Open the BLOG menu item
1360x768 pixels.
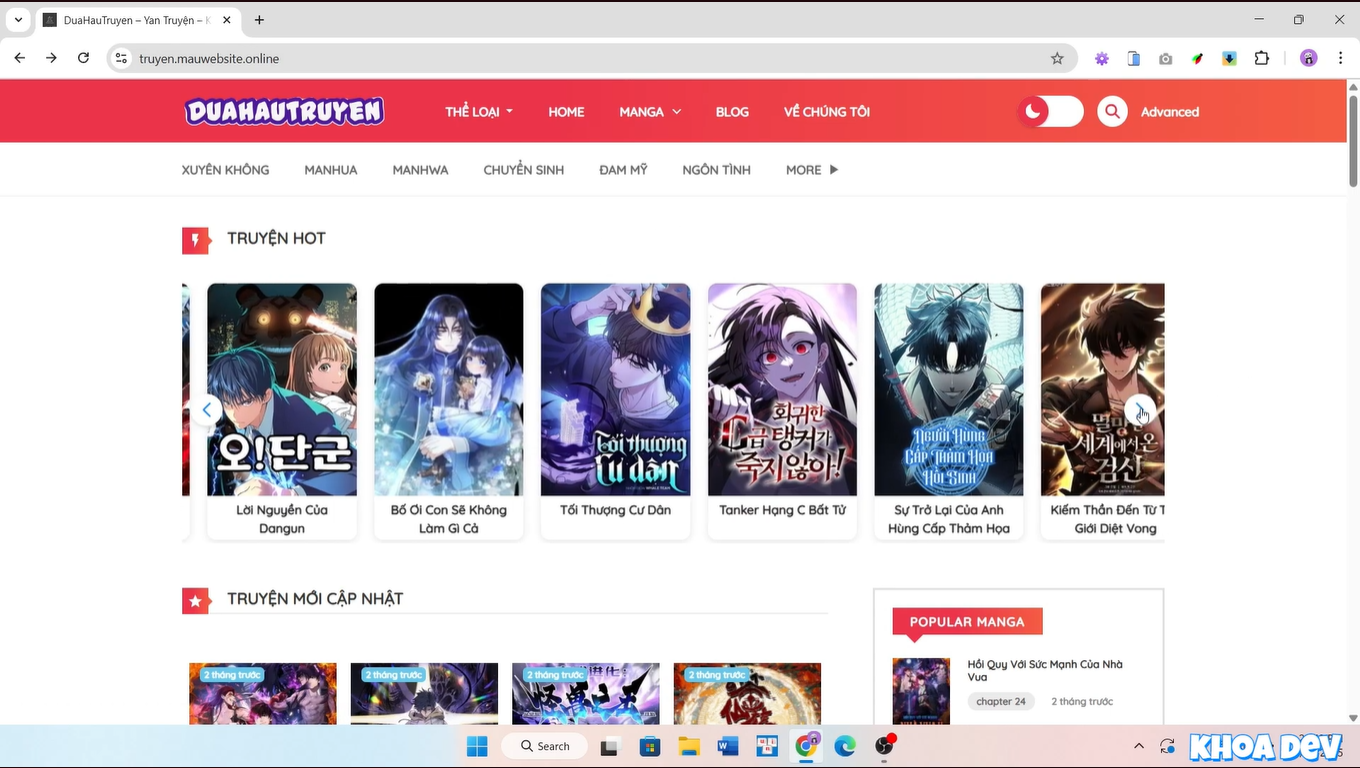pyautogui.click(x=732, y=112)
